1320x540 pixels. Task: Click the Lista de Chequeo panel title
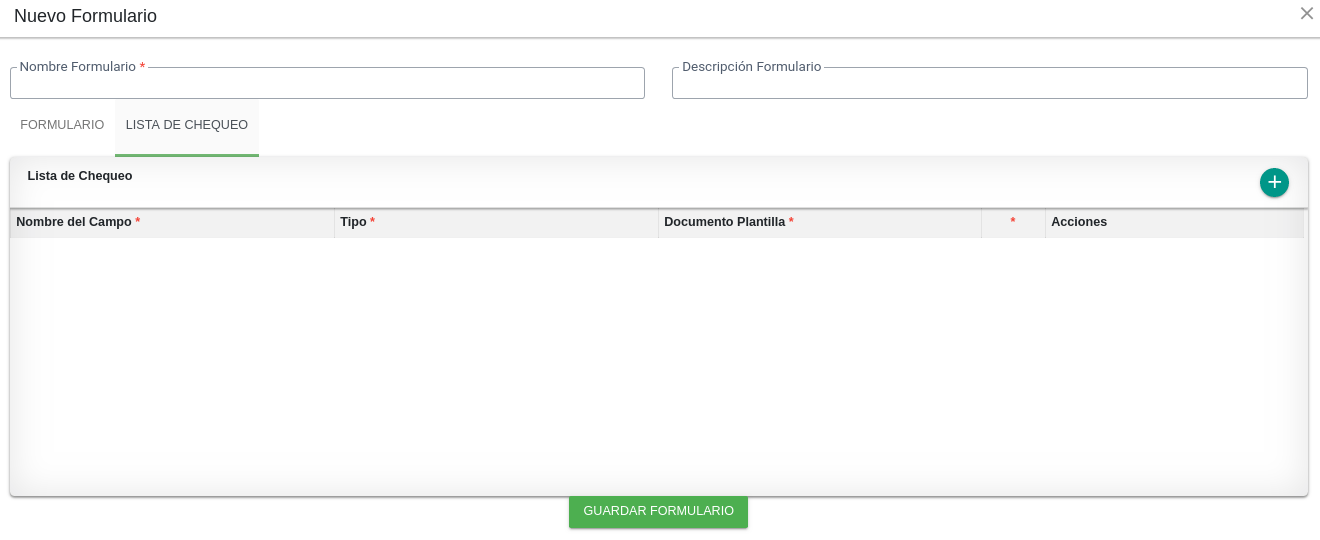tap(80, 176)
